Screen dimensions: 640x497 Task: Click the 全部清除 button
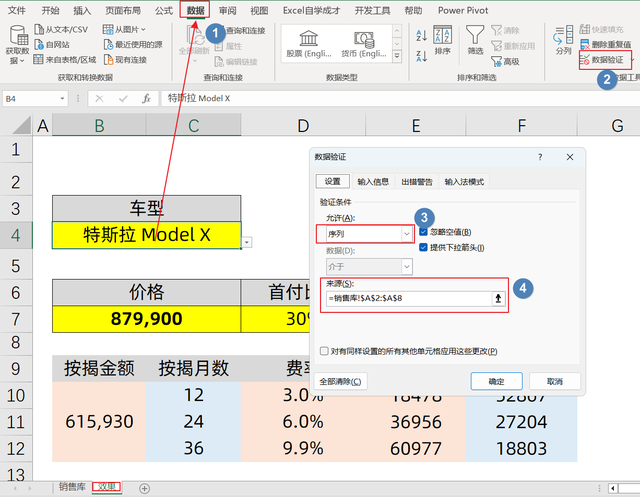(340, 381)
